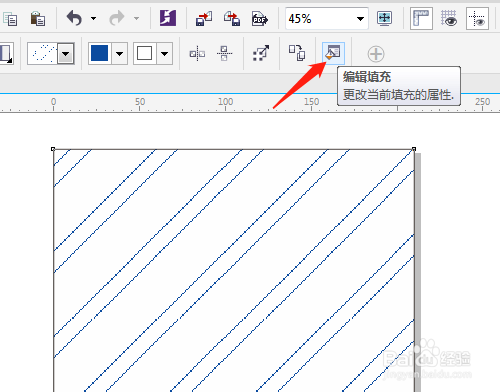This screenshot has height=392, width=500.
Task: Click the greyed-out plus add button
Action: [376, 54]
